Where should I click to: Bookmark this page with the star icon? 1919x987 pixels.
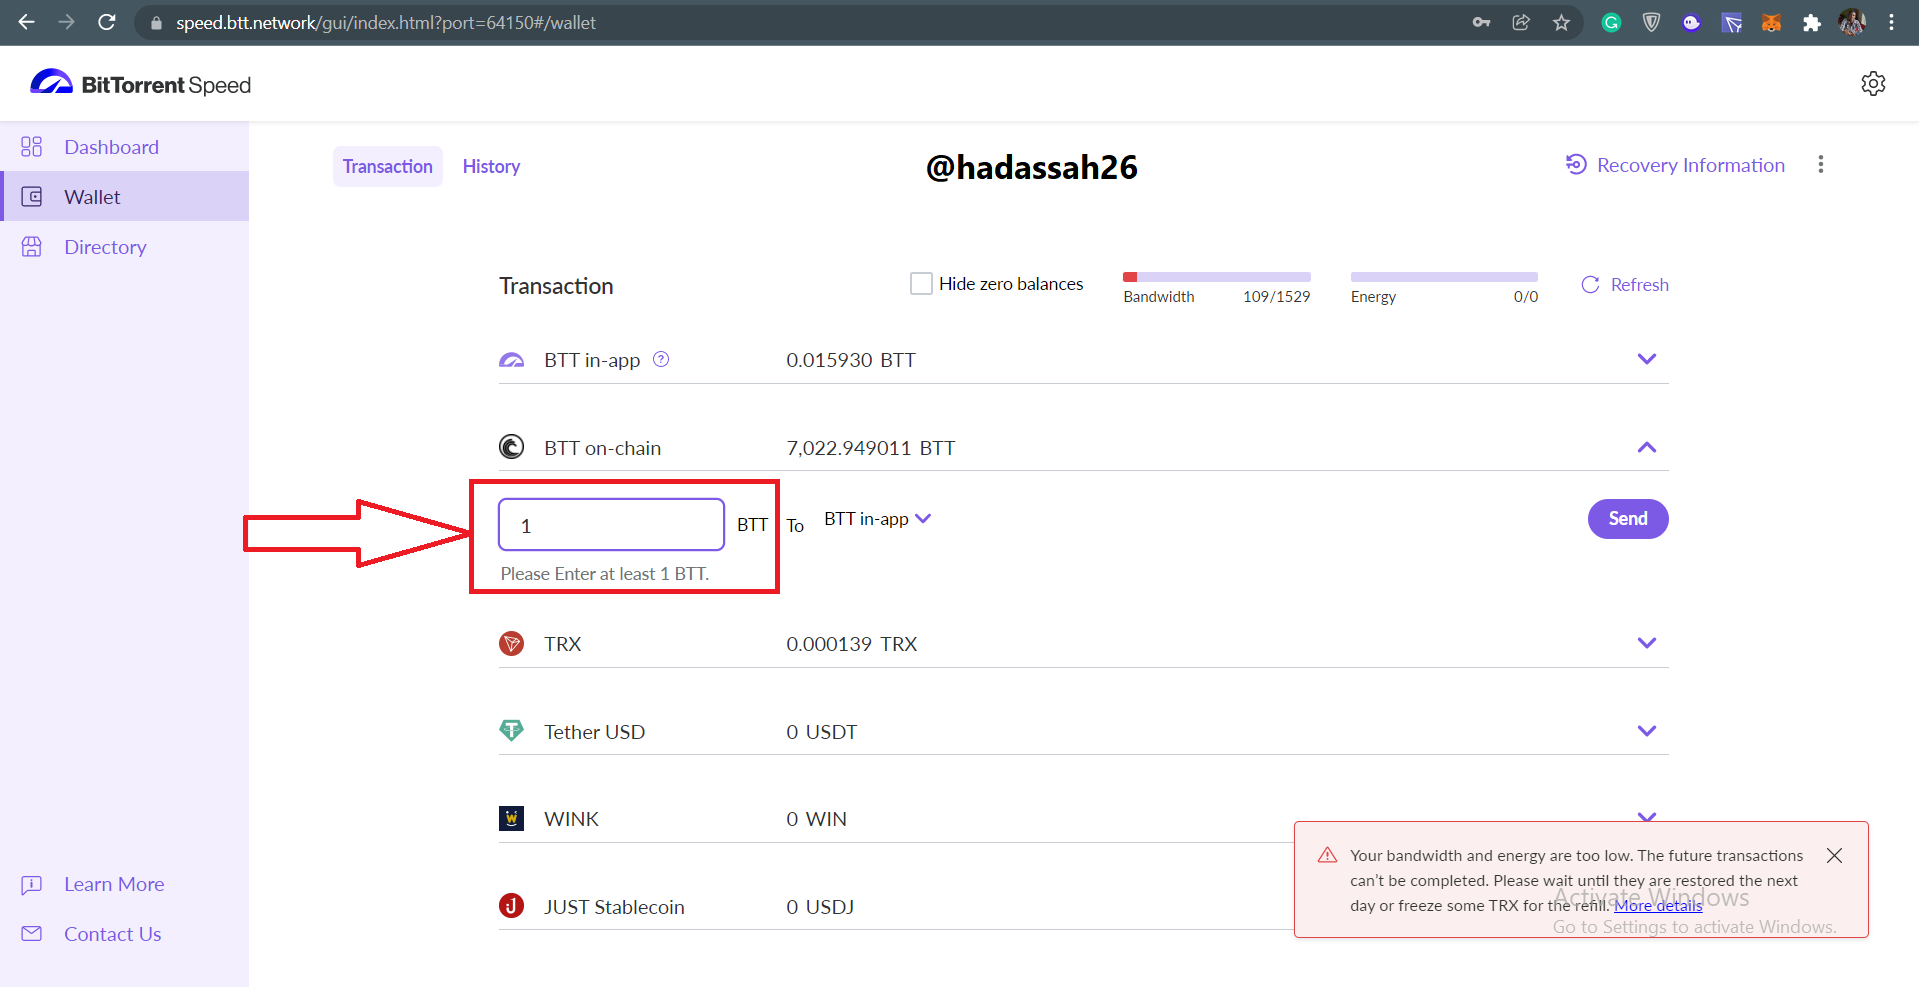coord(1561,22)
